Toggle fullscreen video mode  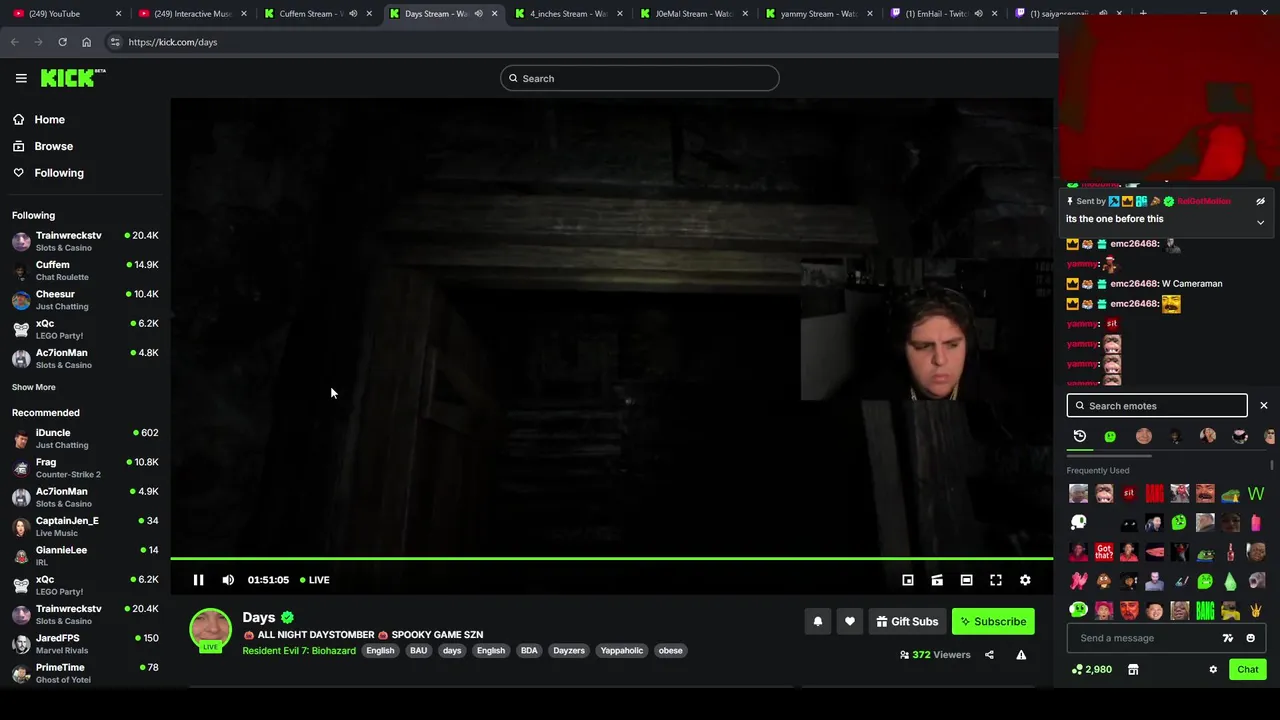996,580
